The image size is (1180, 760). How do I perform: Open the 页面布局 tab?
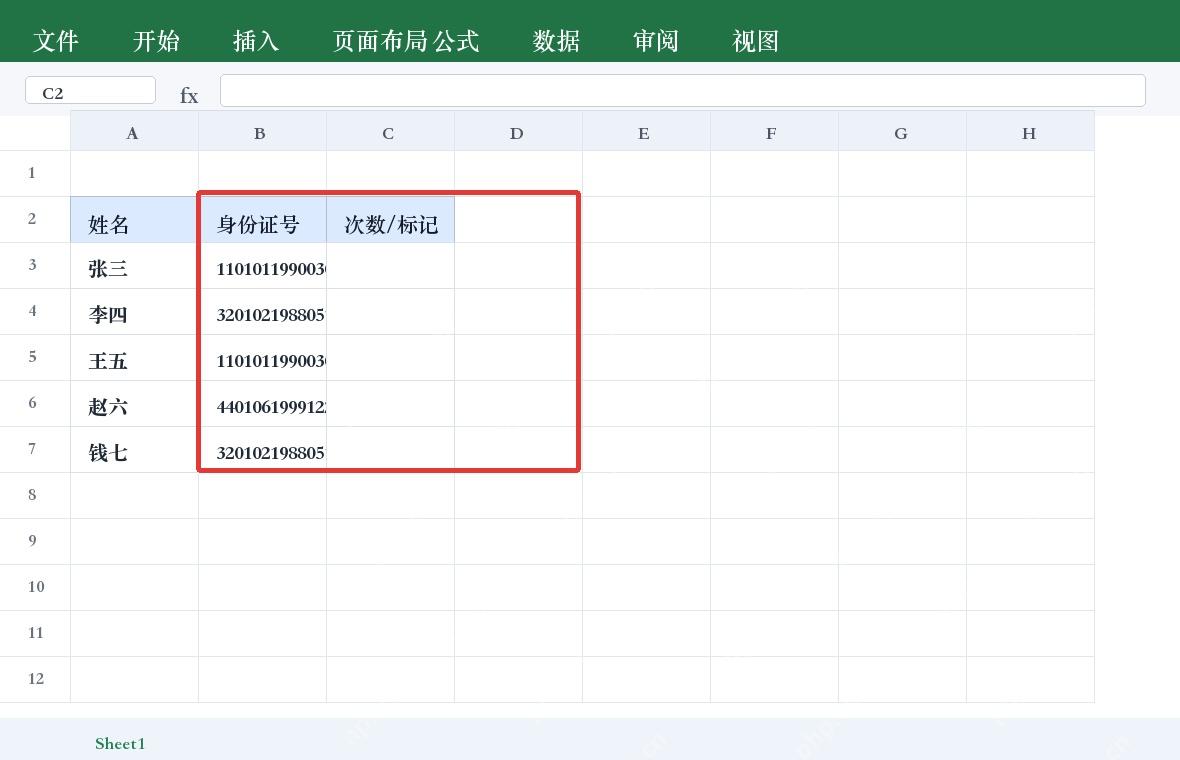click(x=380, y=41)
